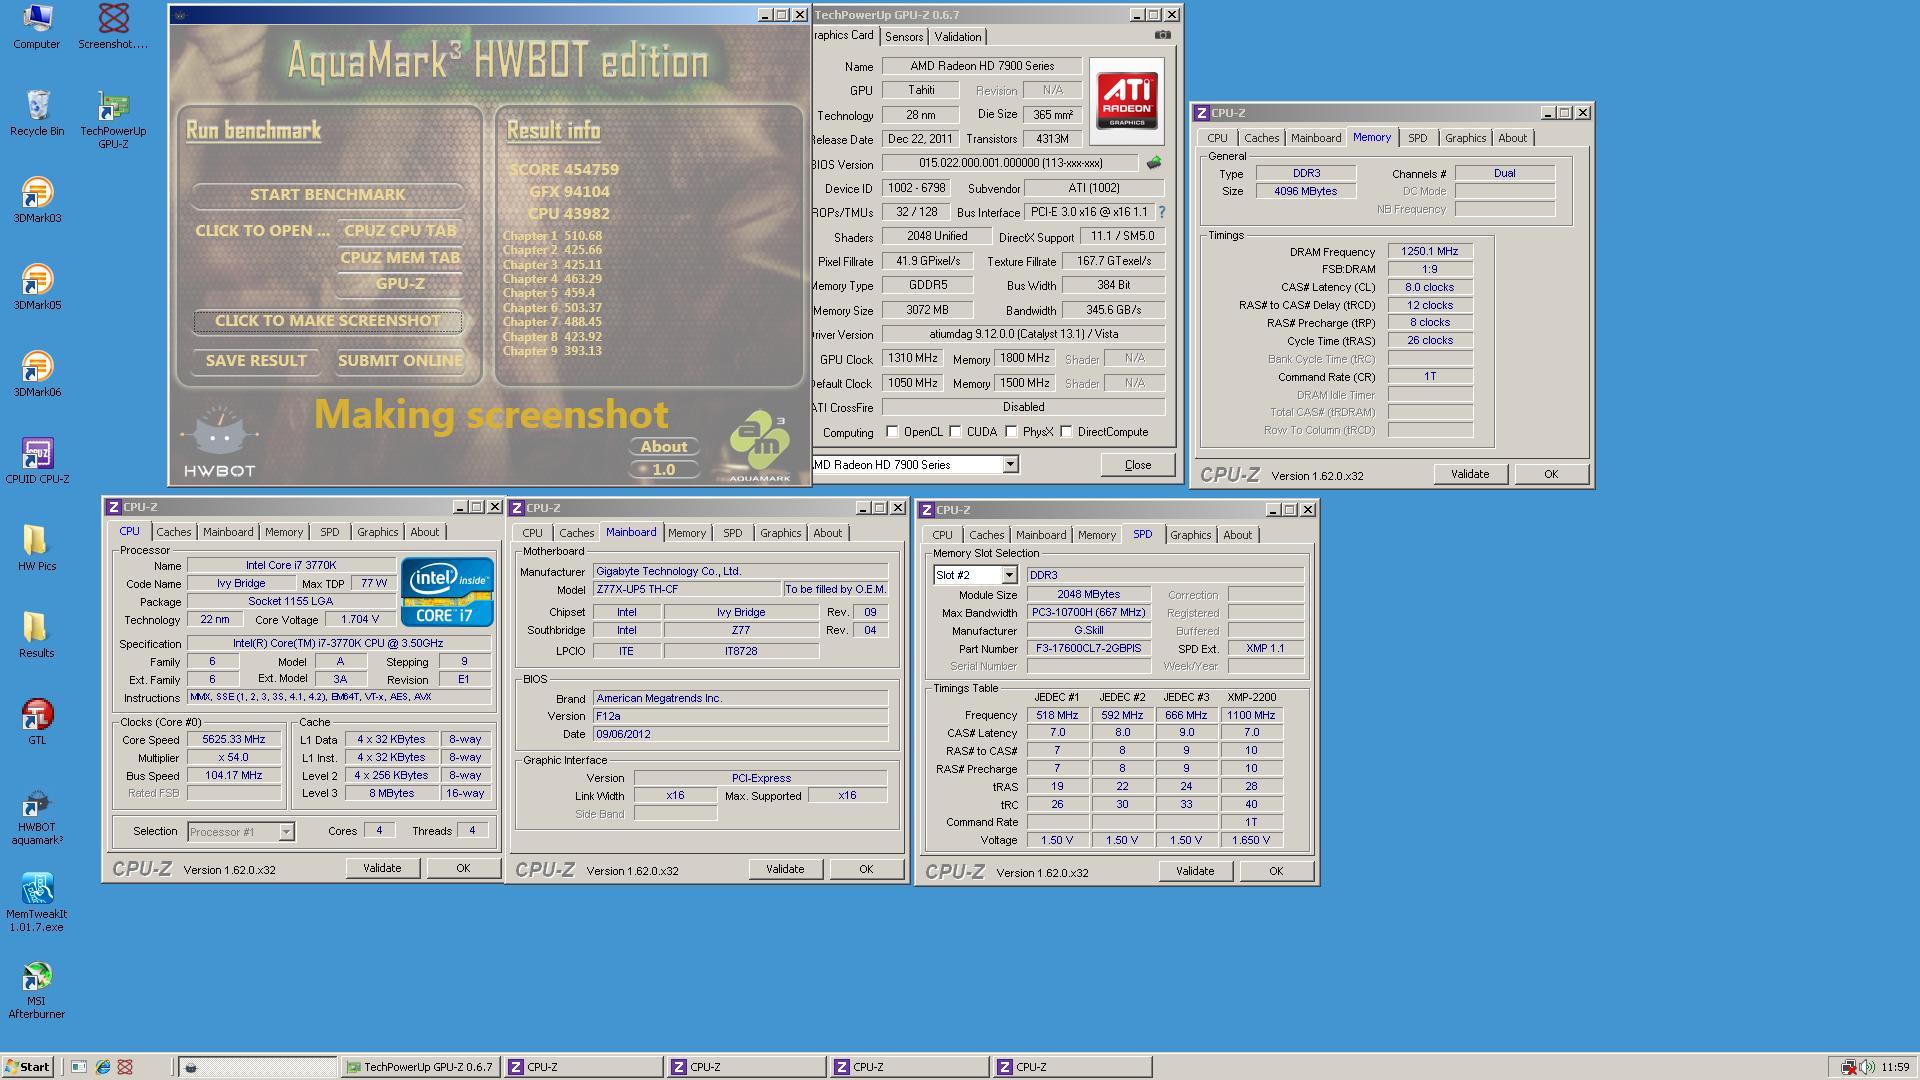Open the Screenshot desktop shortcut
The image size is (1920, 1080).
113,27
